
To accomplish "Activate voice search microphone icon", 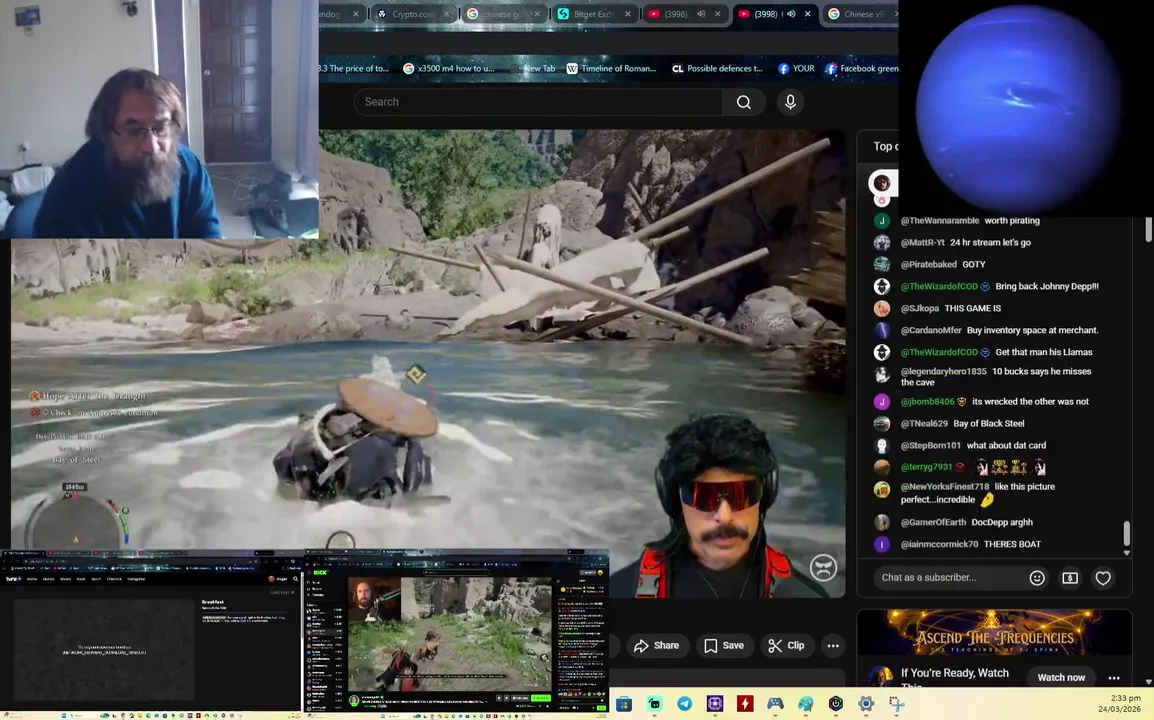I will coord(790,102).
